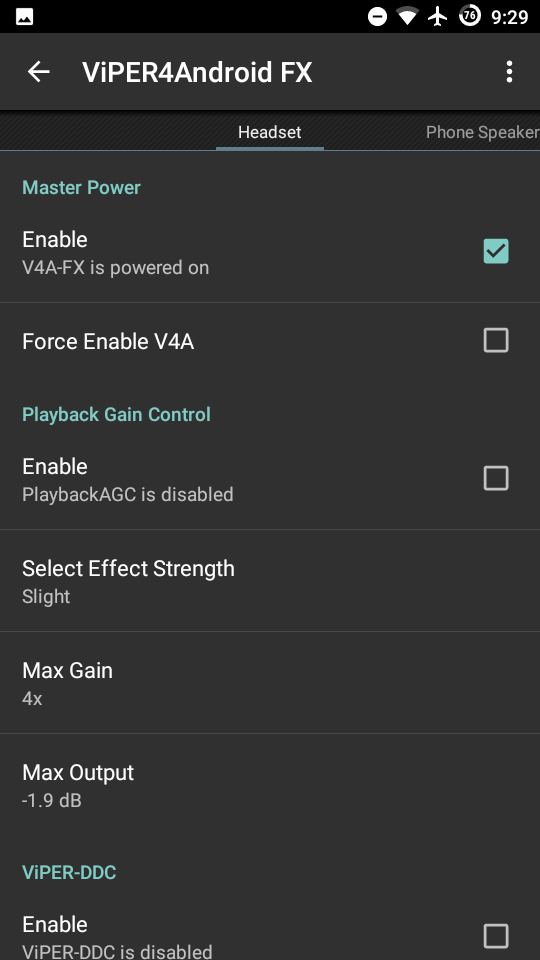Uncheck the Master Power Enable checkbox
Viewport: 540px width, 960px height.
click(x=496, y=251)
